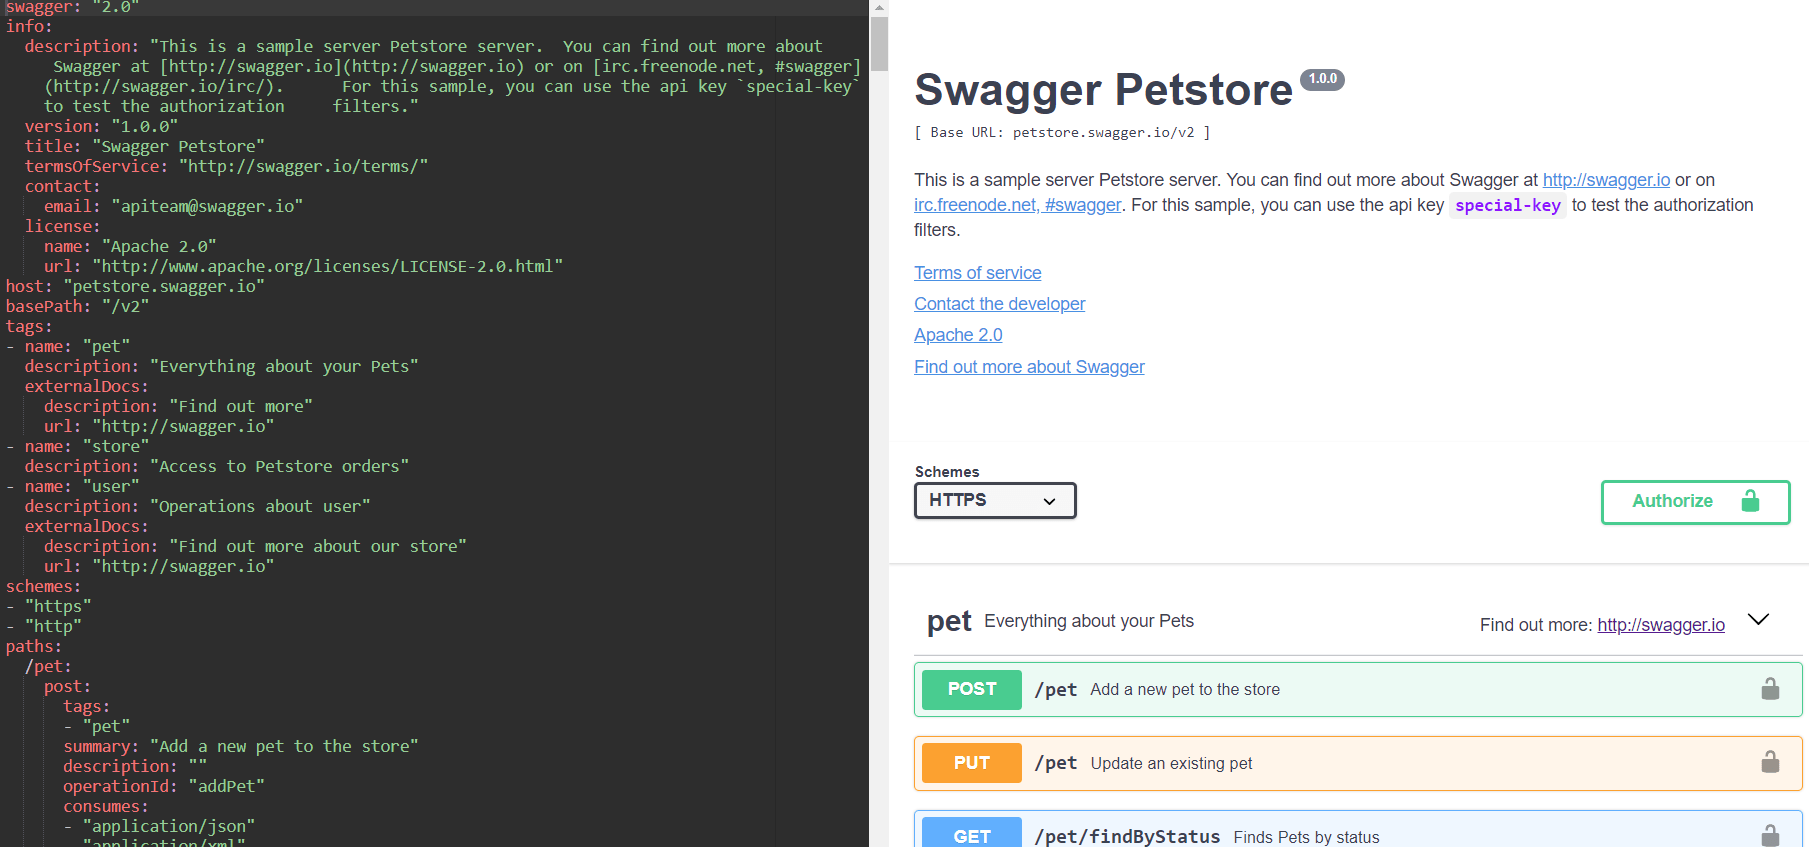Click the lock icon on PUT /pet
Viewport: 1809px width, 847px height.
(1770, 762)
